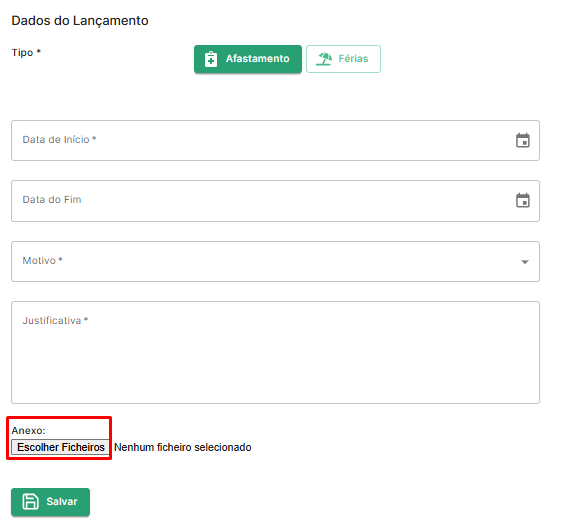Click the Dados do Lançamento heading
The height and width of the screenshot is (532, 567).
[x=80, y=21]
